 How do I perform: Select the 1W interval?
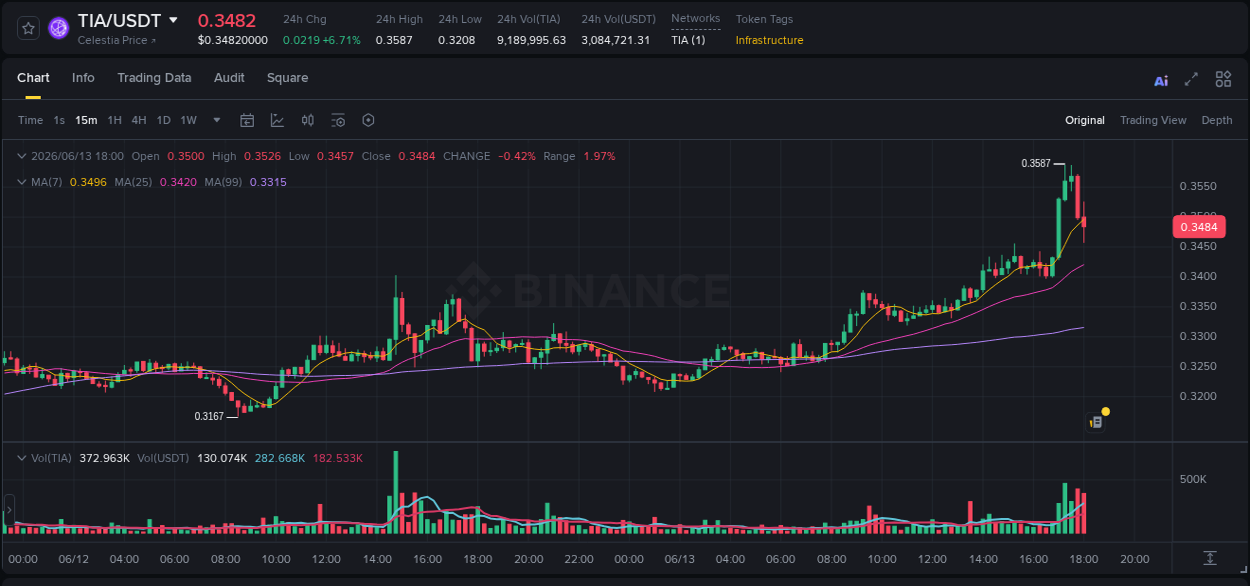(188, 120)
